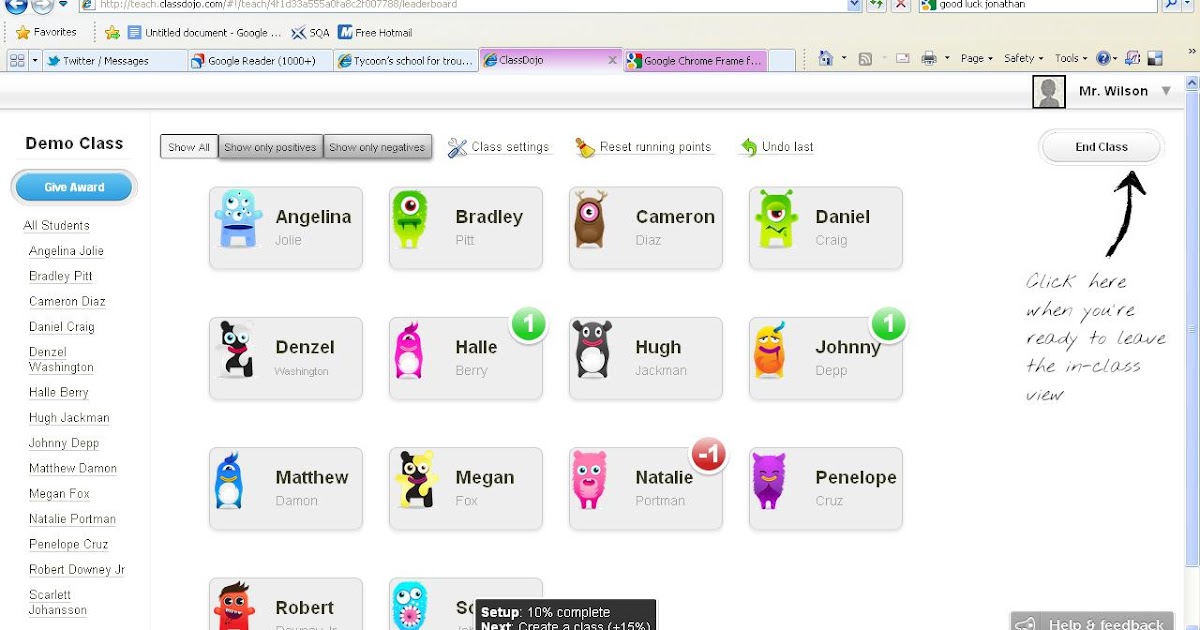Click the RSS feeds icon in the command bar
This screenshot has width=1200, height=630.
(x=866, y=59)
